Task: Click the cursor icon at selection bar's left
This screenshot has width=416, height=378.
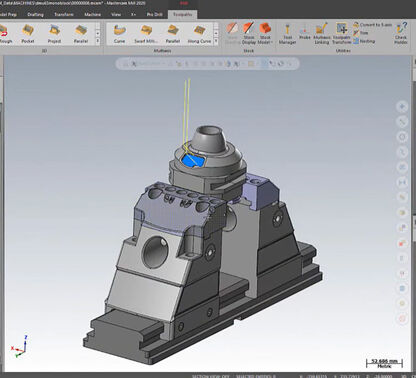Action: (134, 64)
